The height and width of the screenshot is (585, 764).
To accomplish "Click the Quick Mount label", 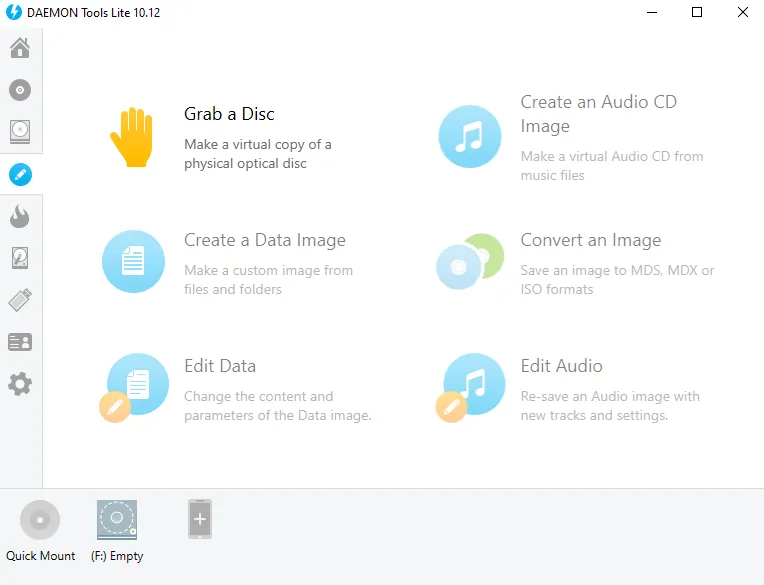I will click(40, 556).
